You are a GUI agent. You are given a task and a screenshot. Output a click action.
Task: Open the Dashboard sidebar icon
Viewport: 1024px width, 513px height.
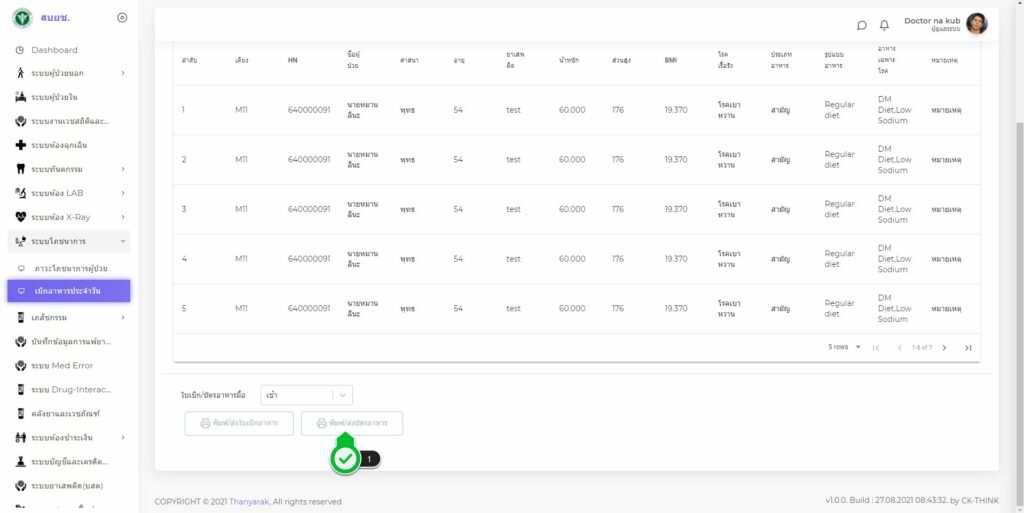(x=21, y=50)
